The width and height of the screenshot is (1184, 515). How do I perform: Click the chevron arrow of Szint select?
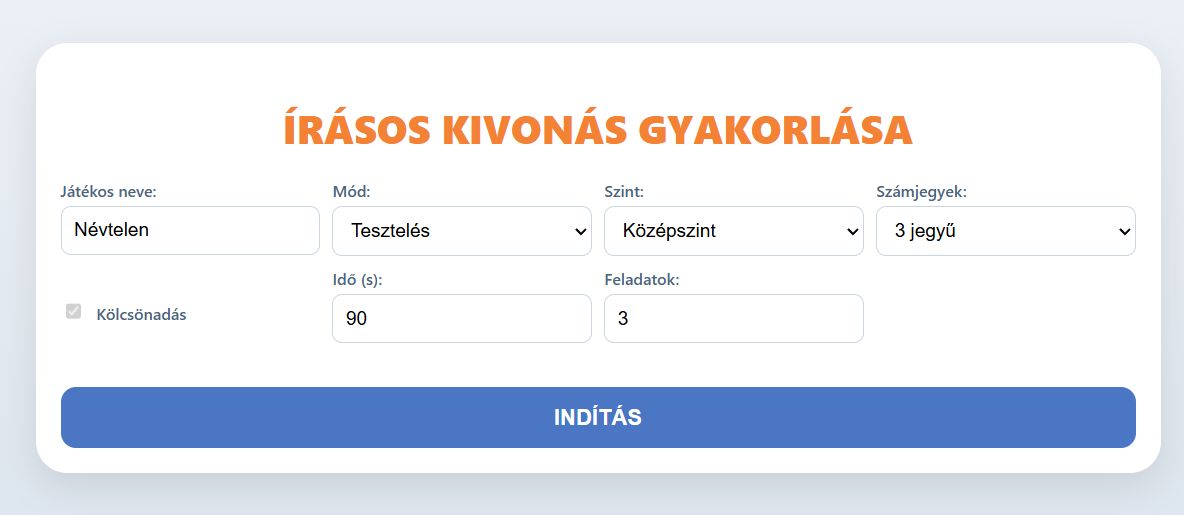(852, 232)
